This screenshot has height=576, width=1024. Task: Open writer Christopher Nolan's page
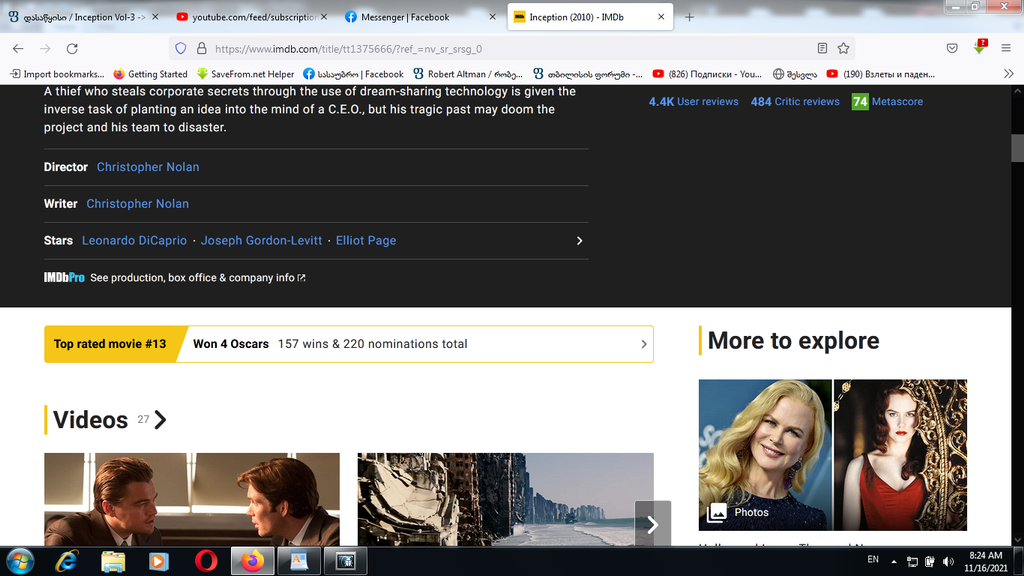[x=138, y=204]
